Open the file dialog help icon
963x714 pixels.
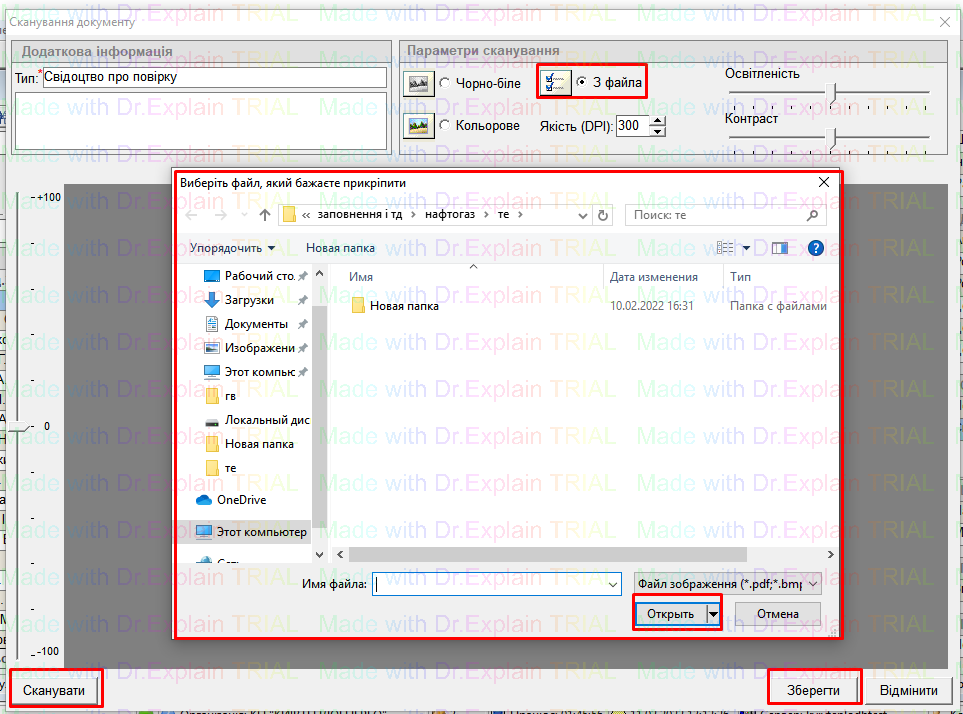pos(815,248)
